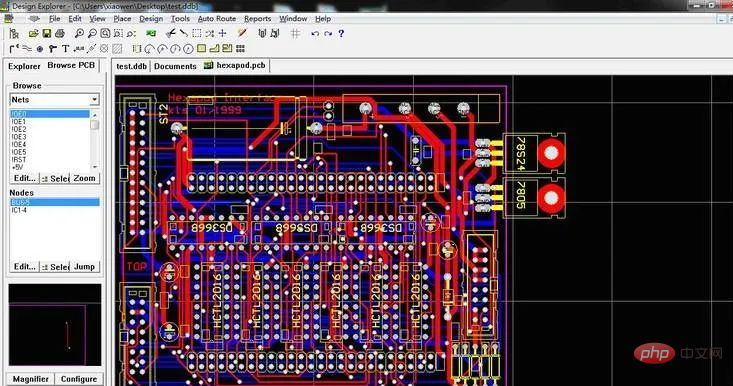
Task: Place a text string with the T icon
Action: point(65,48)
